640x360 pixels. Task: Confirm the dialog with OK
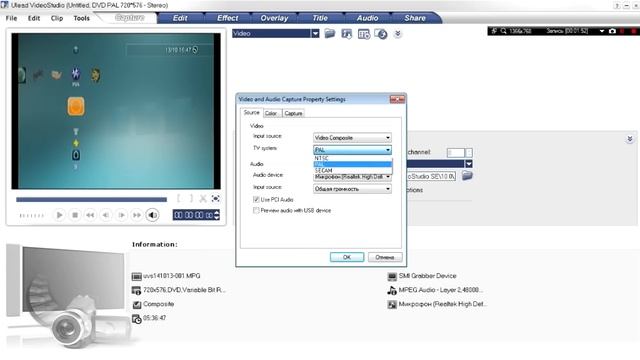pos(347,257)
